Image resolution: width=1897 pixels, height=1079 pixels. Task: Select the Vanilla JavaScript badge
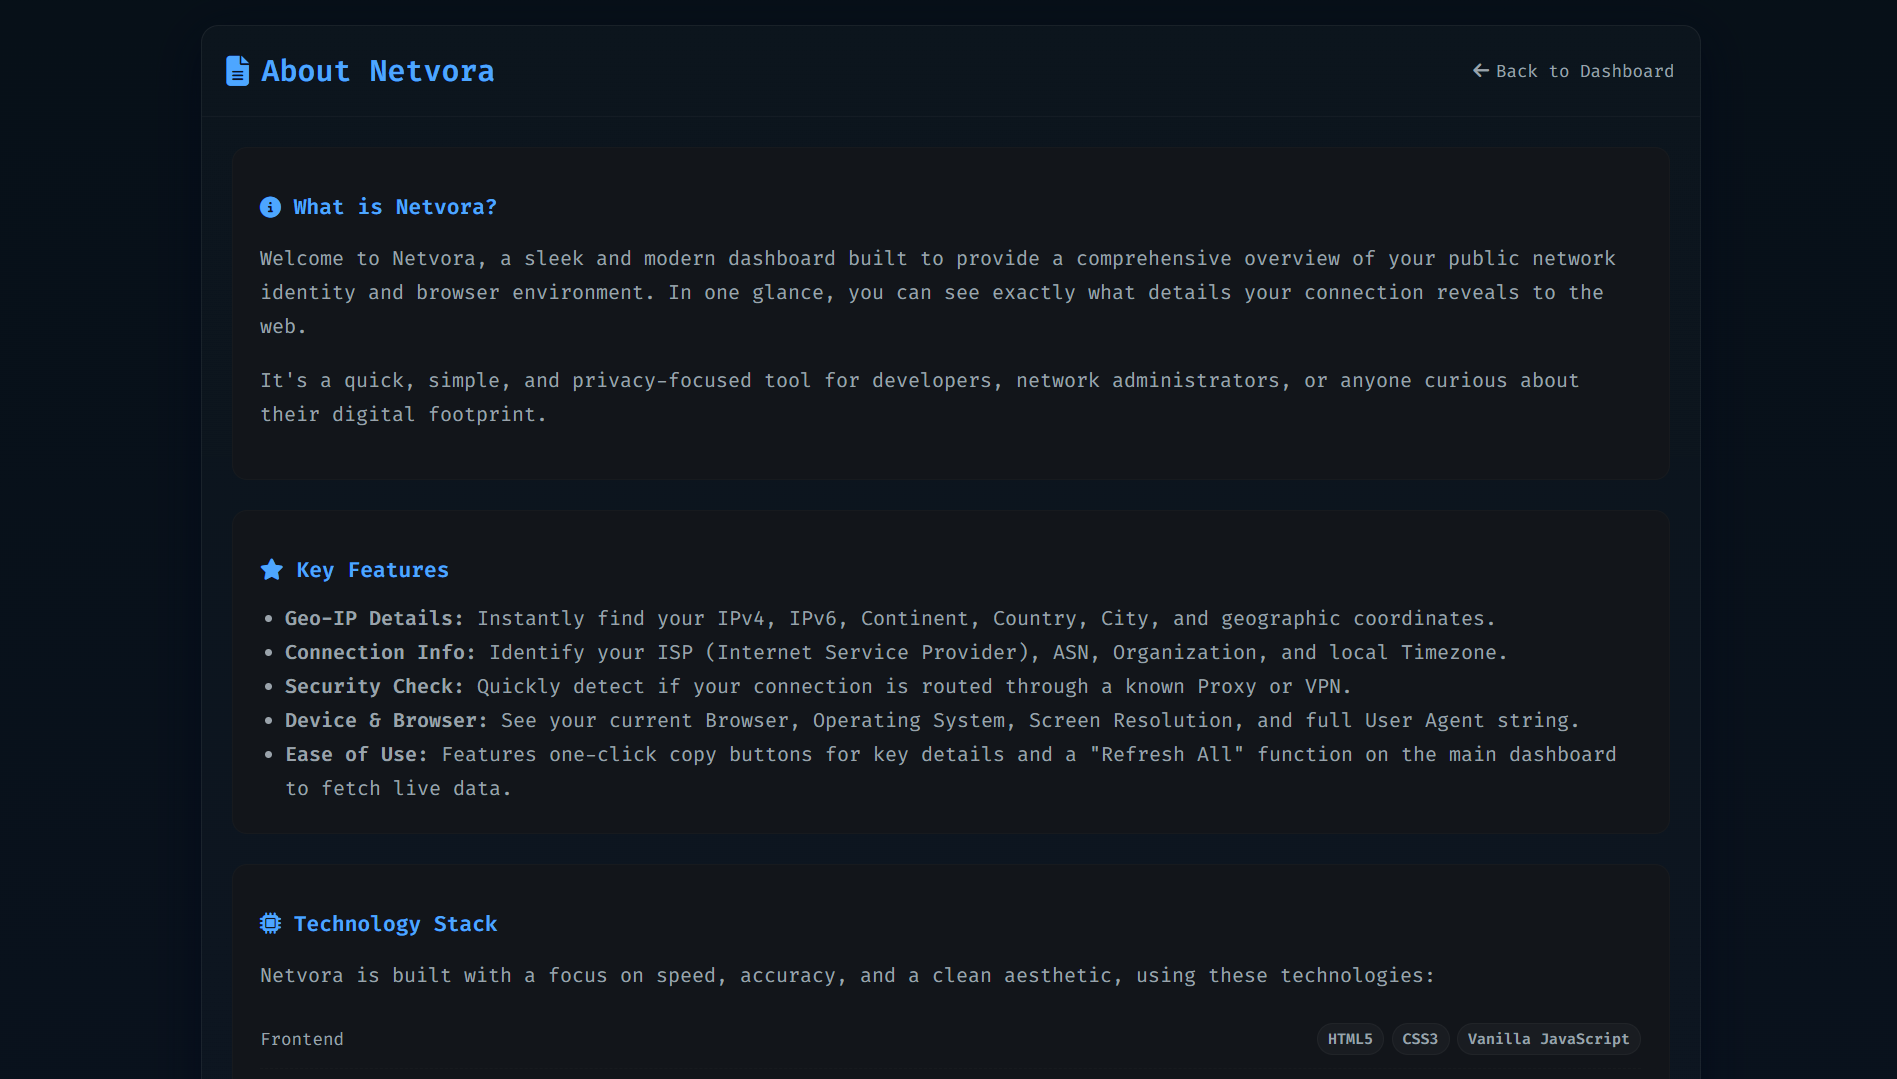click(1547, 1039)
